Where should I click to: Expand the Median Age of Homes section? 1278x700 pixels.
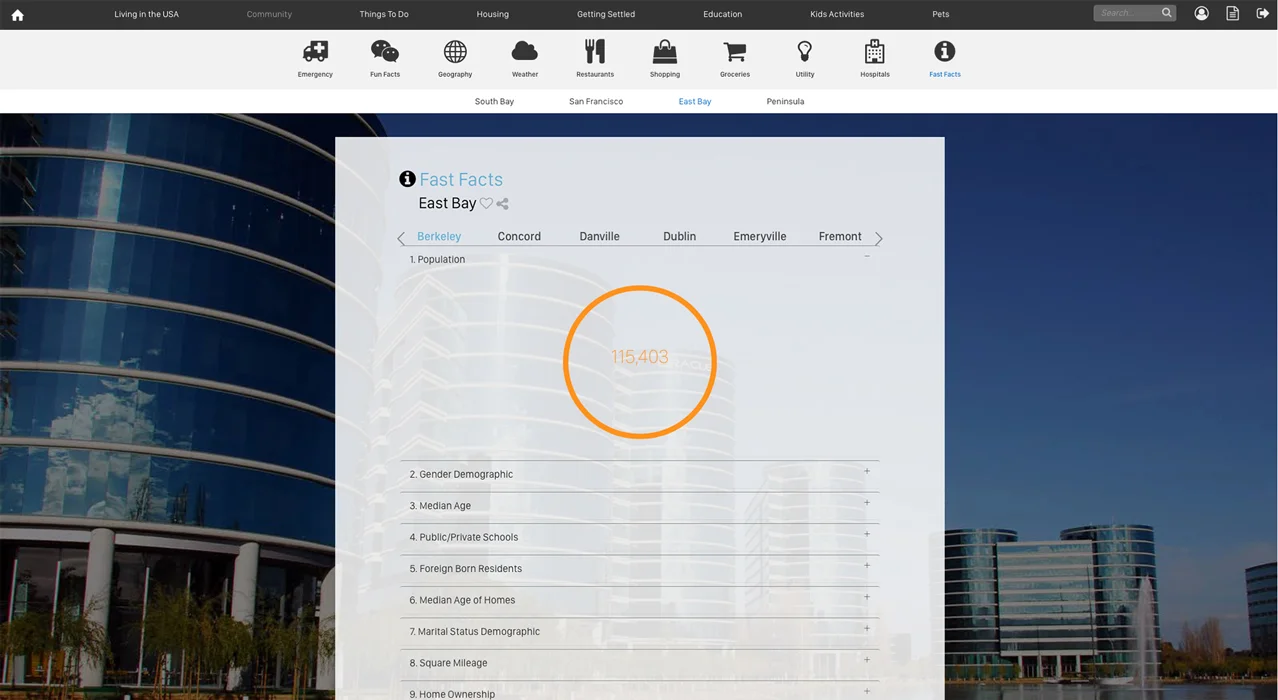[x=867, y=597]
